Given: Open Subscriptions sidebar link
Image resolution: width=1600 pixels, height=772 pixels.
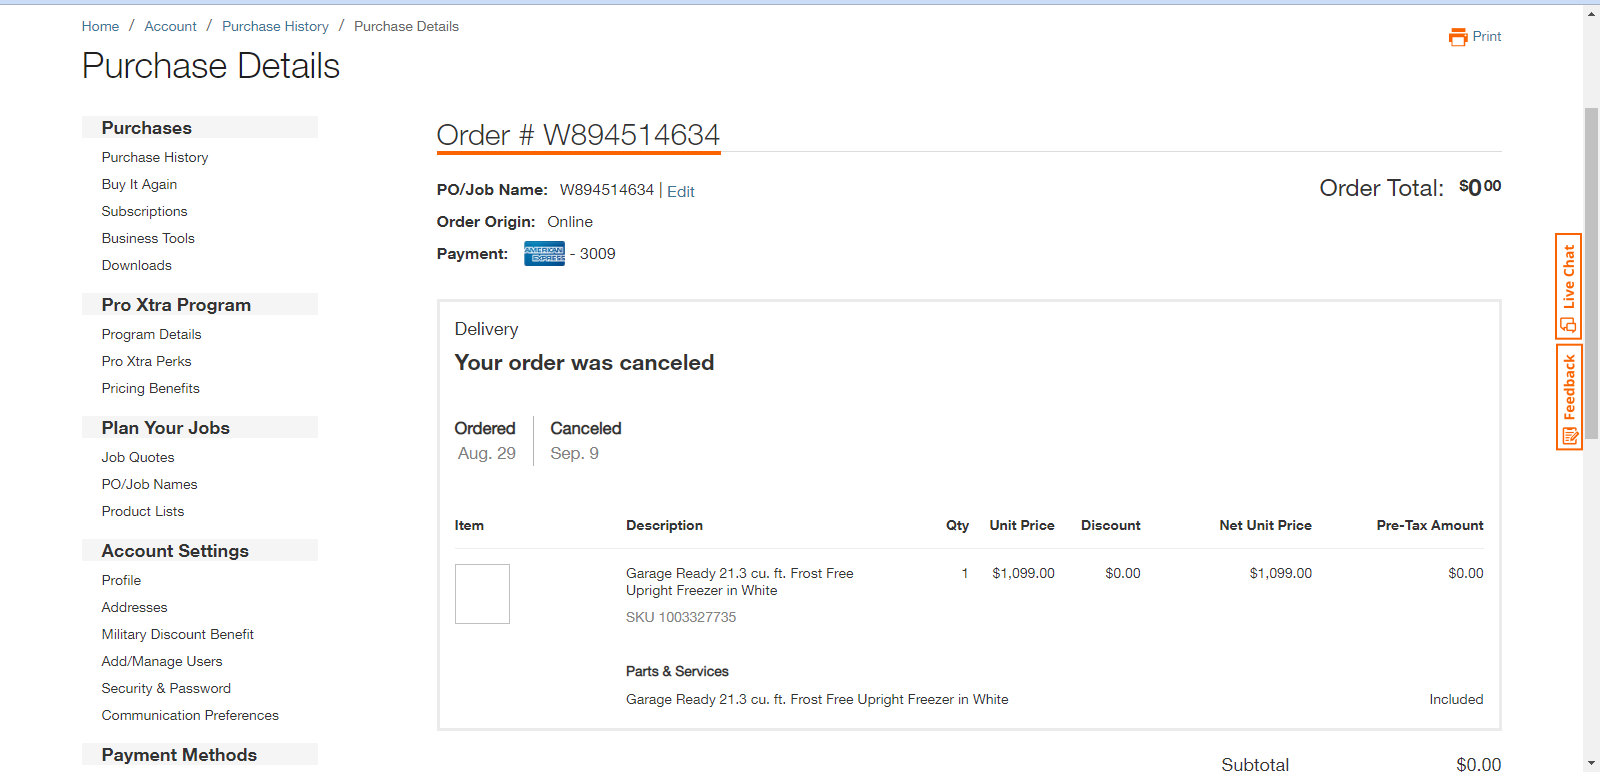Looking at the screenshot, I should tap(144, 211).
